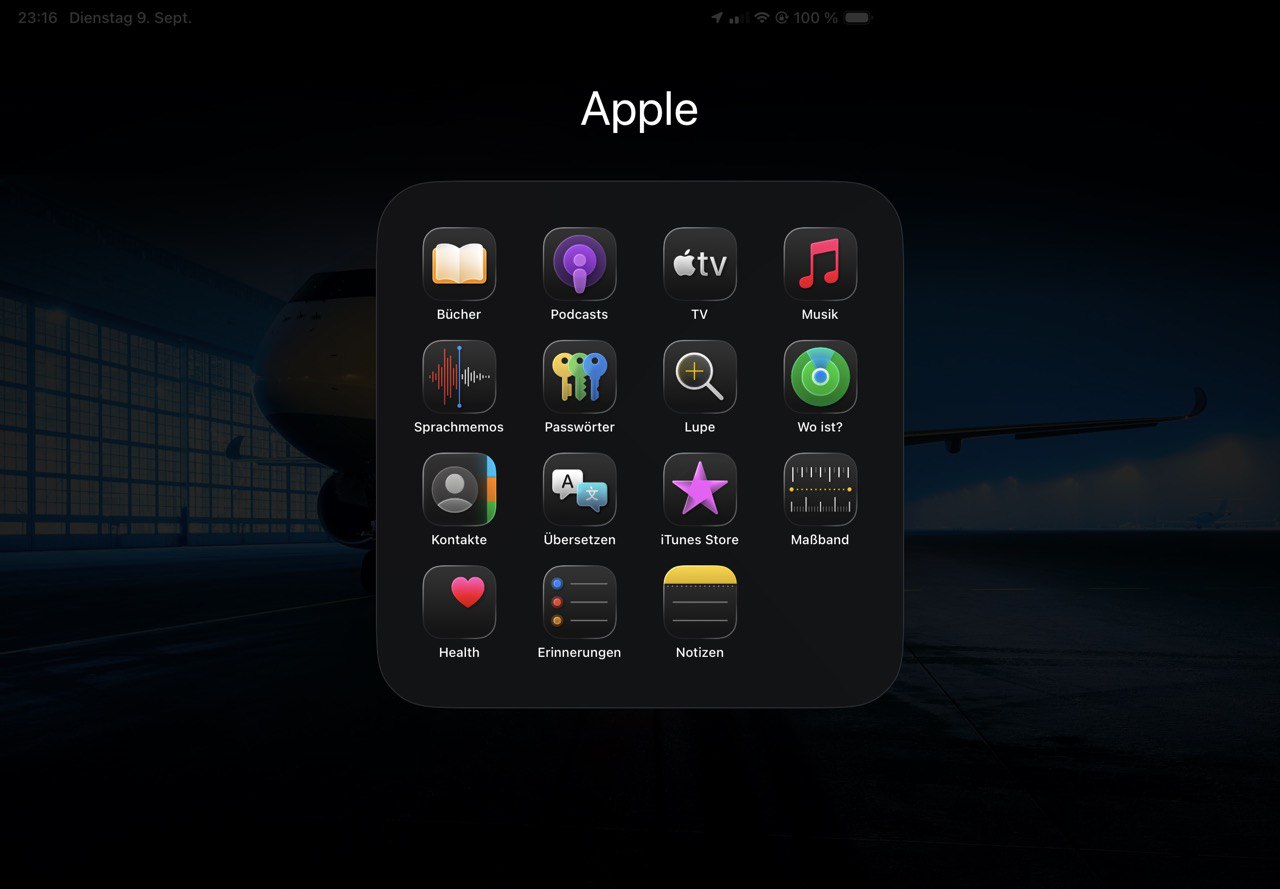Open the Health app
The height and width of the screenshot is (889, 1280).
pyautogui.click(x=459, y=602)
